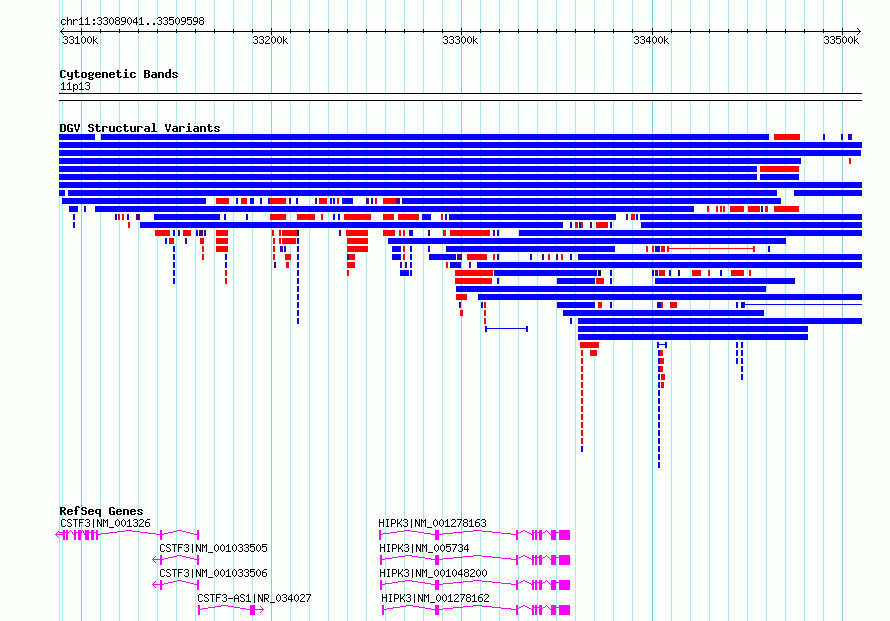Click the left arrow end of the coordinate ruler
This screenshot has width=890, height=621.
pos(62,32)
